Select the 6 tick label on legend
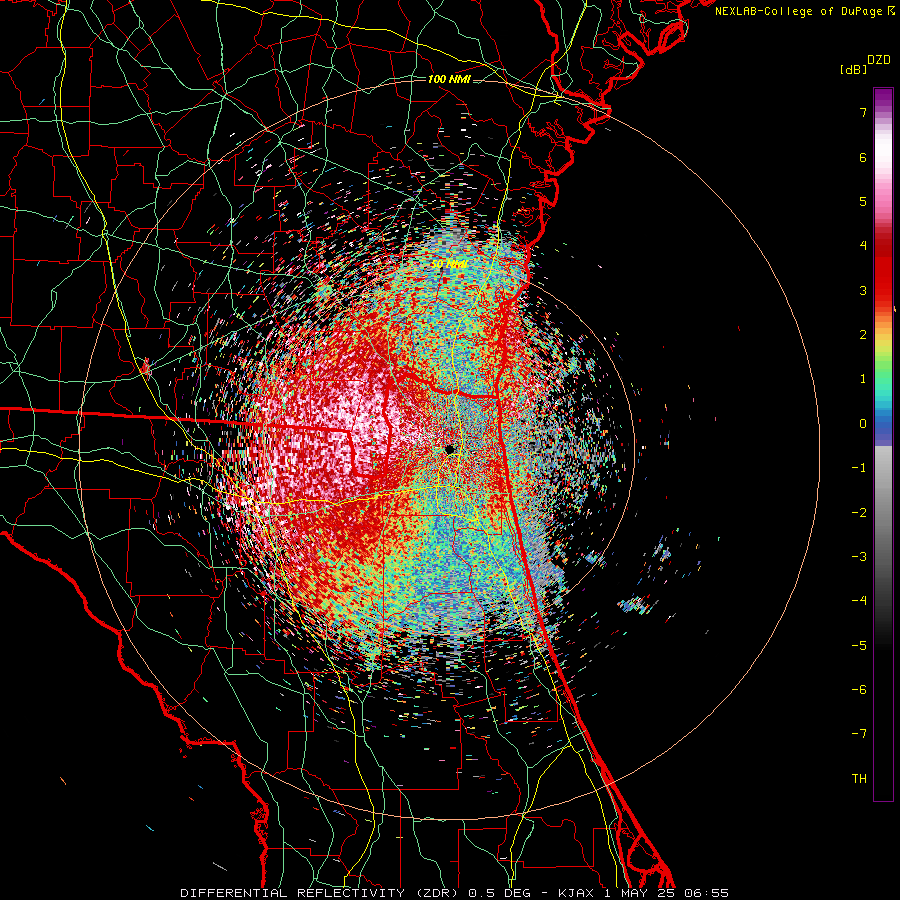Viewport: 900px width, 900px height. point(863,157)
